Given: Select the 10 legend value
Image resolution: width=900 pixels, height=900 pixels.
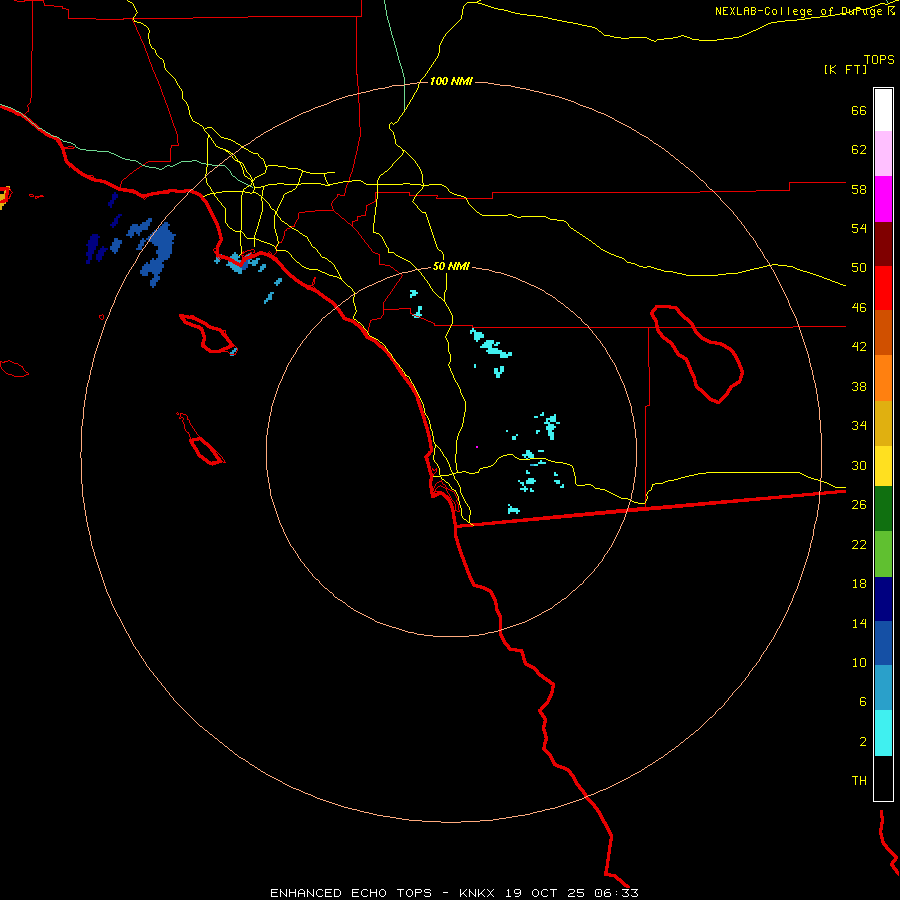Looking at the screenshot, I should point(859,663).
